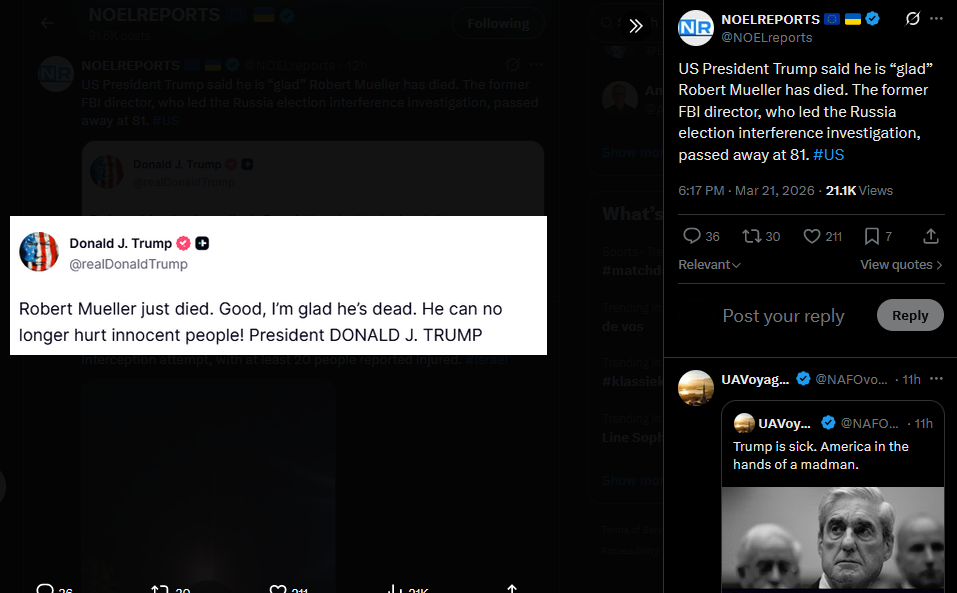Open the #US hashtag link
The width and height of the screenshot is (957, 593).
pyautogui.click(x=828, y=154)
